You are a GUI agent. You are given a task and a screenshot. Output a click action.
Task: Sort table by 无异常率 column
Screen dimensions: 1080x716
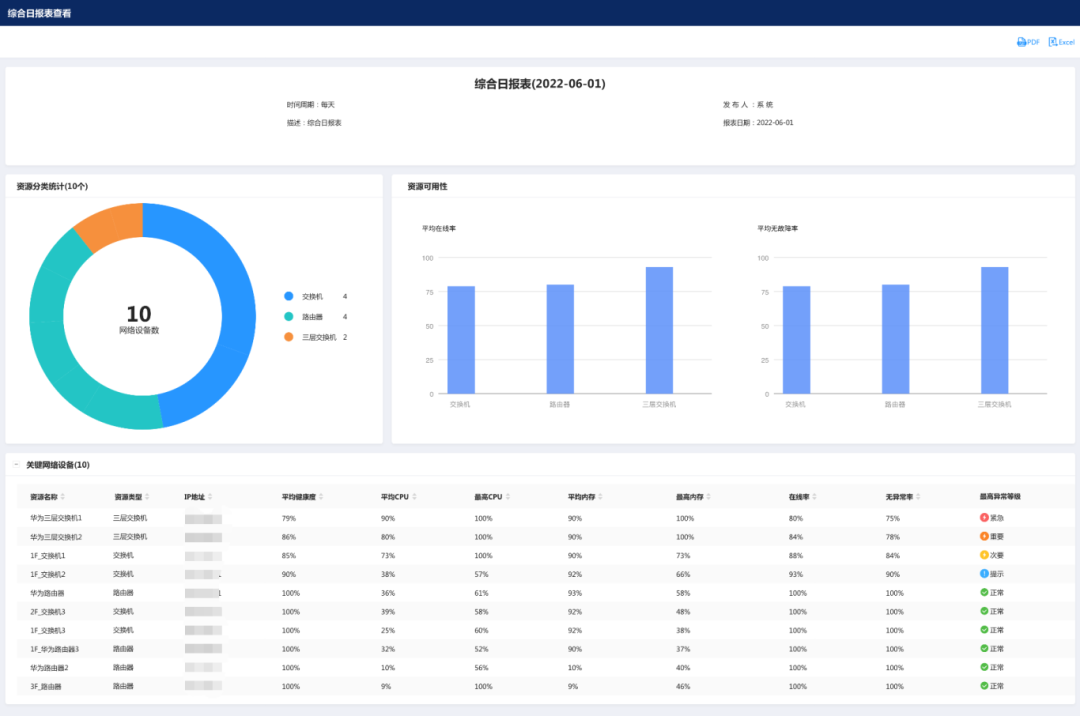coord(918,496)
